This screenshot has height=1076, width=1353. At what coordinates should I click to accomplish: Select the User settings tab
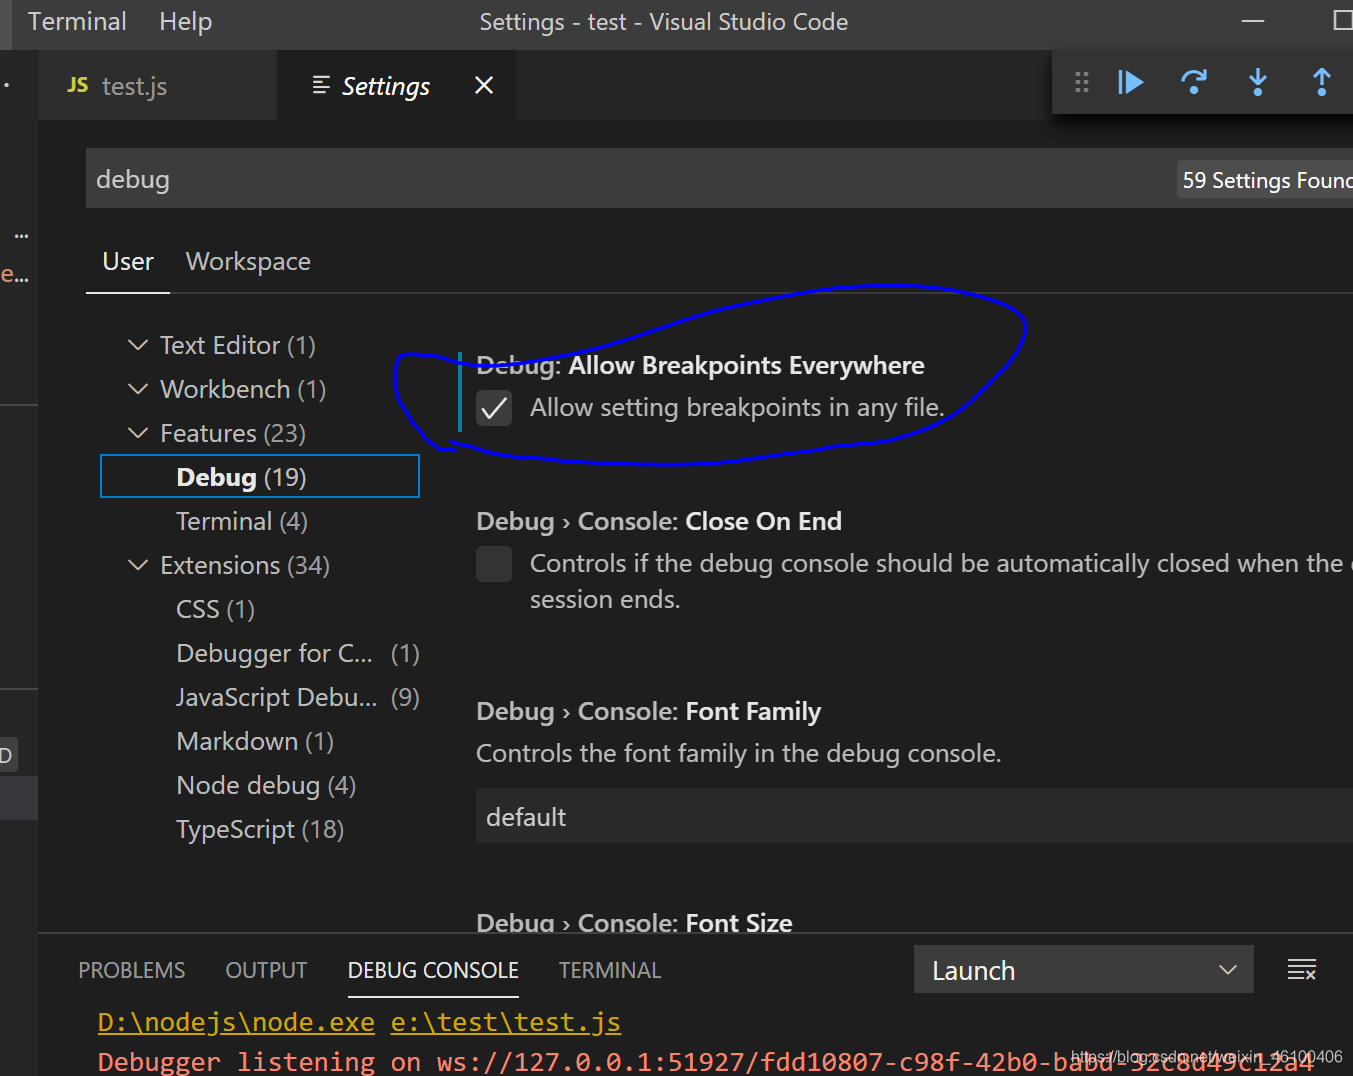128,262
